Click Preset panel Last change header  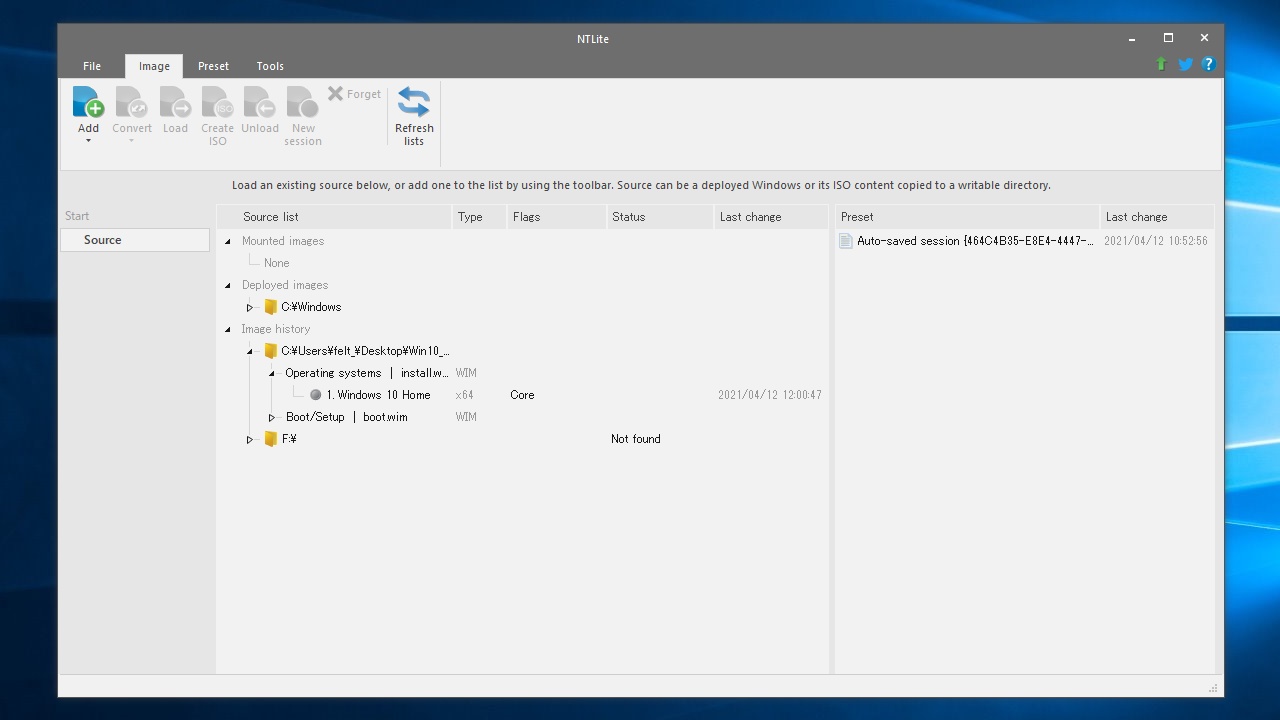[x=1157, y=217]
